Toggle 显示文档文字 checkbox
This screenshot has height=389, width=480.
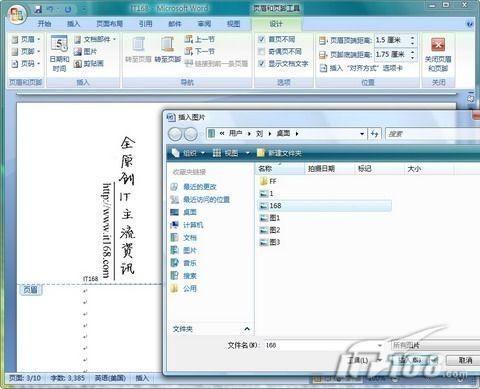pos(262,63)
